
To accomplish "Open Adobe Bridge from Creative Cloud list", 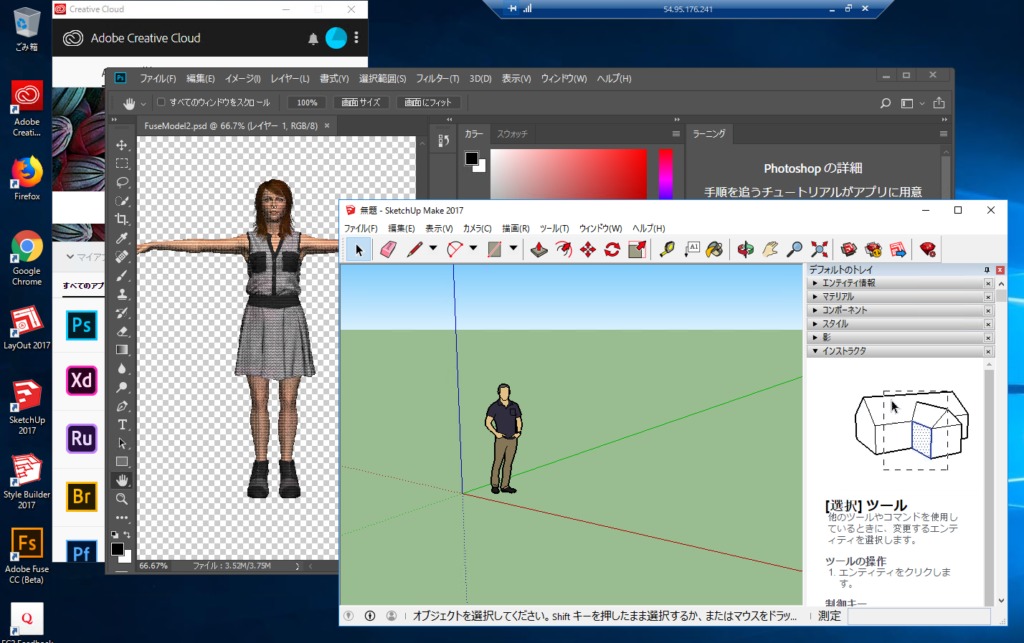I will [82, 496].
